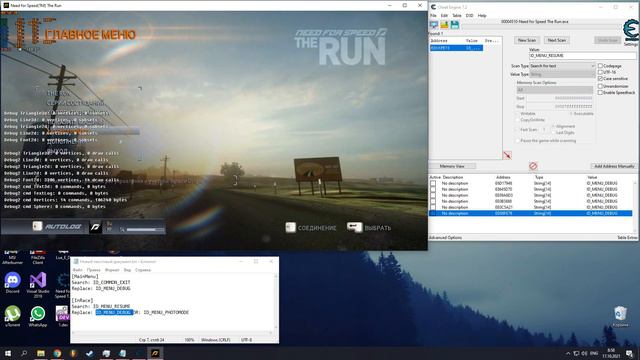
Task: Click the scan Value input field
Action: [582, 56]
